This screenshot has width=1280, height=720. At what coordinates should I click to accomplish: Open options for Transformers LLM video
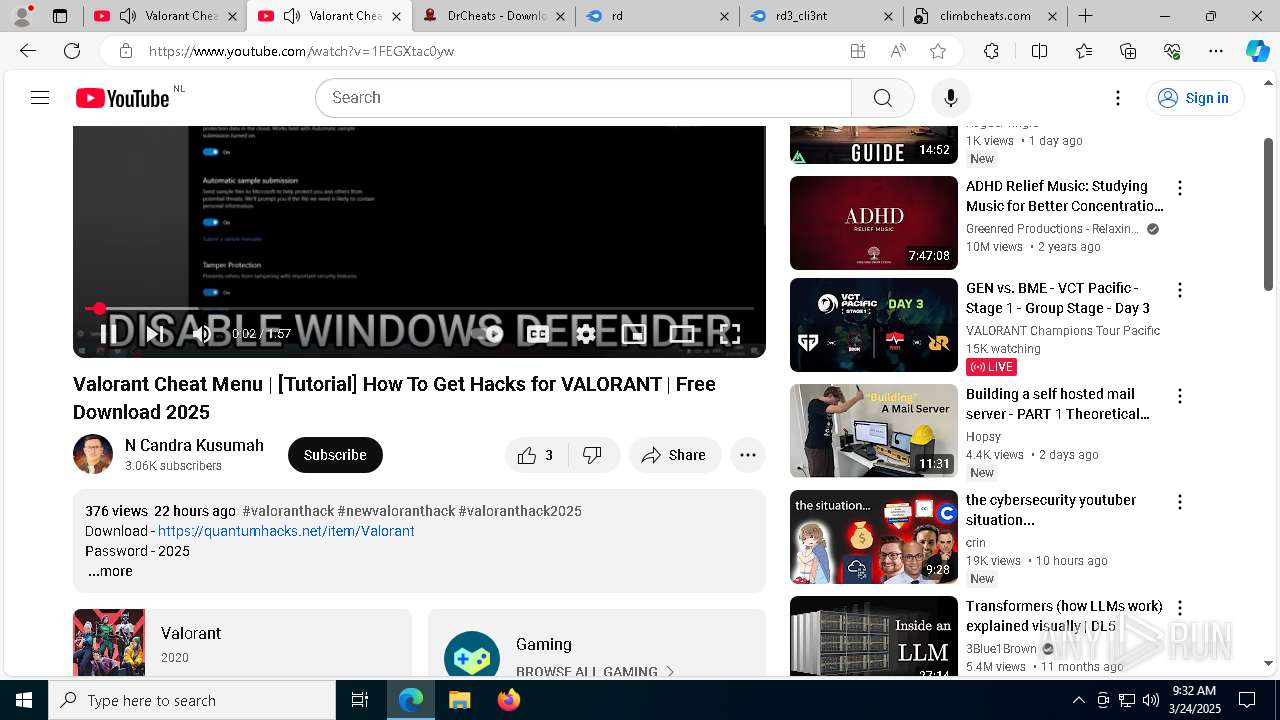[x=1180, y=608]
